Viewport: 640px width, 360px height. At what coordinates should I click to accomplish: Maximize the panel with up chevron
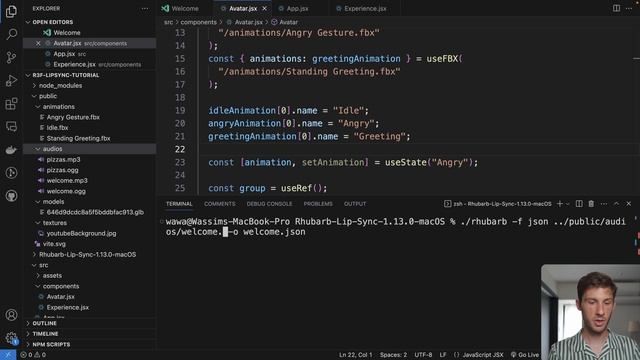(x=616, y=204)
